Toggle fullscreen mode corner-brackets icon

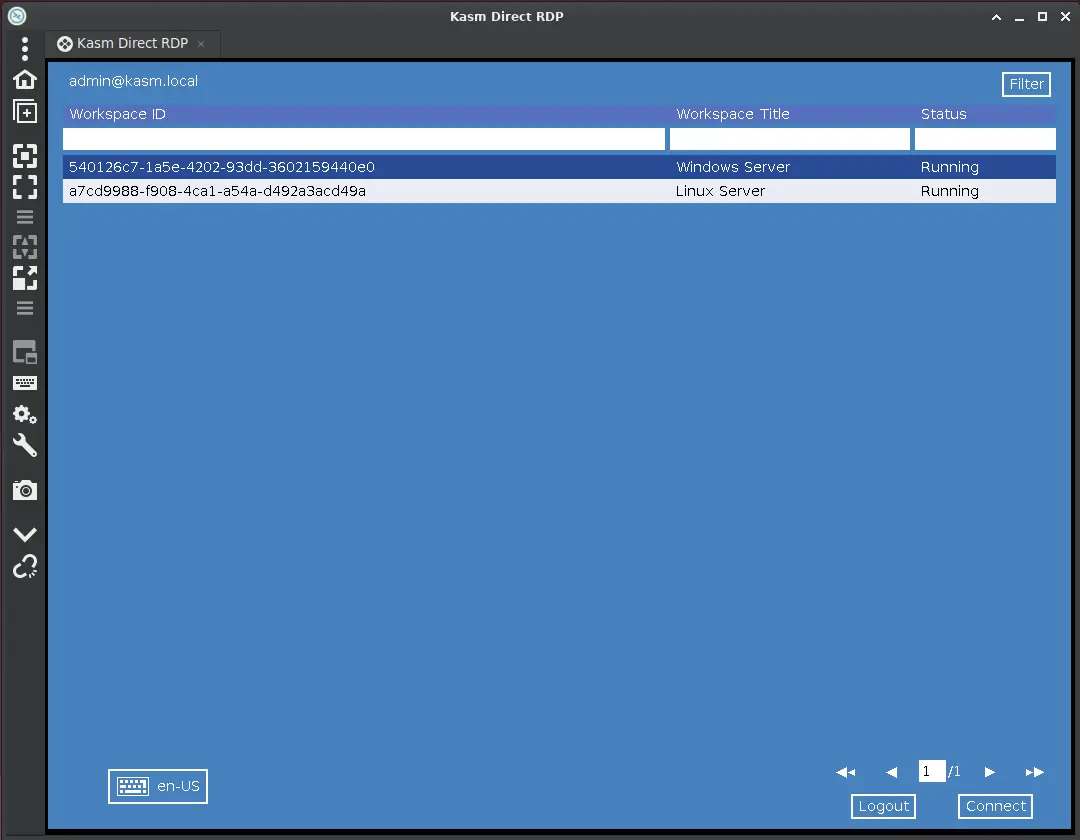25,187
